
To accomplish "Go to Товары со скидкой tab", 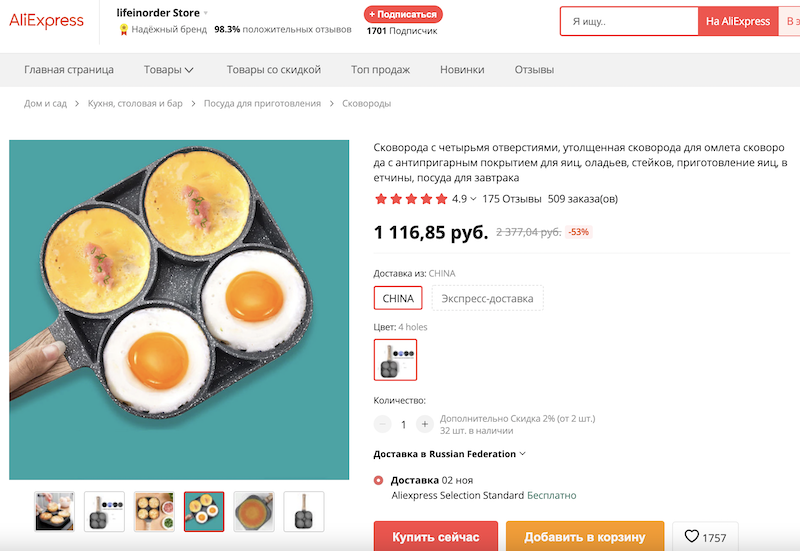I will point(273,70).
